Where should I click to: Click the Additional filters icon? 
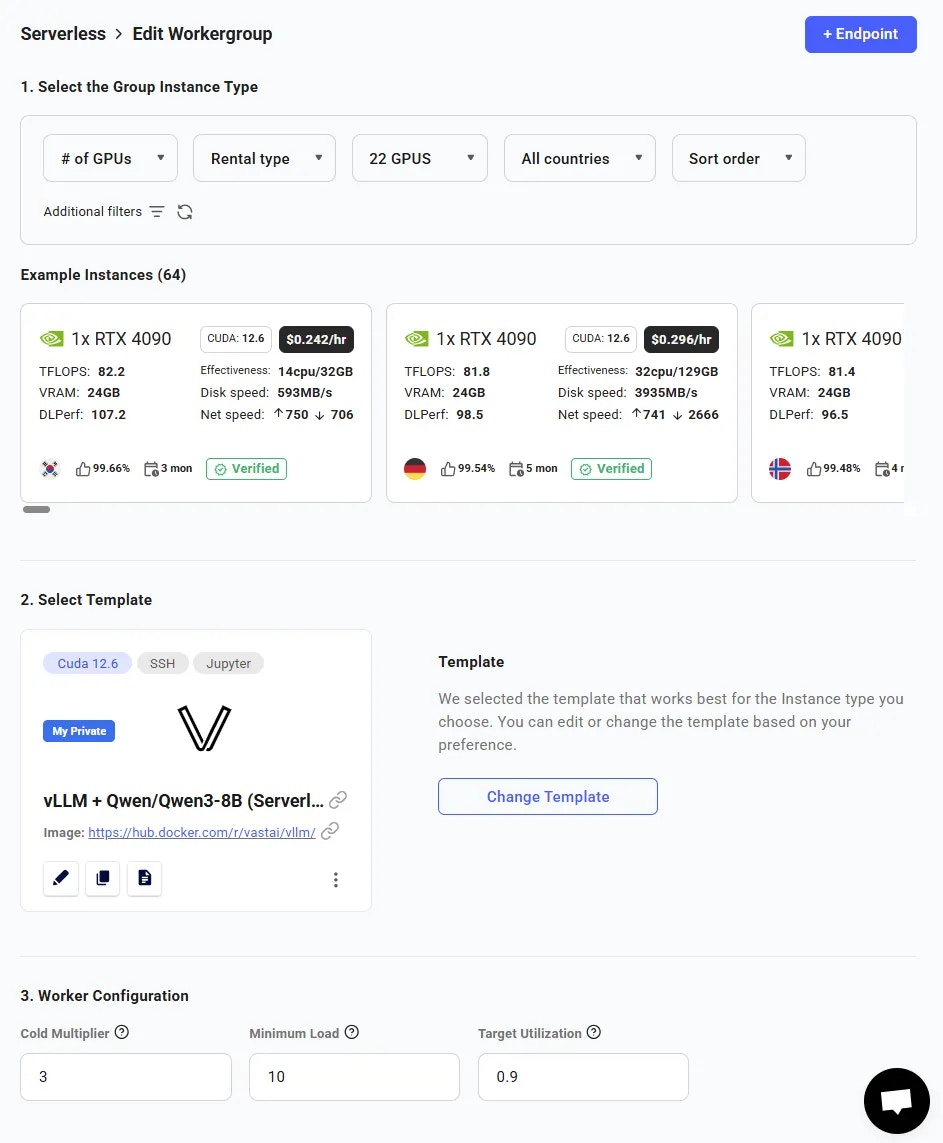coord(157,211)
